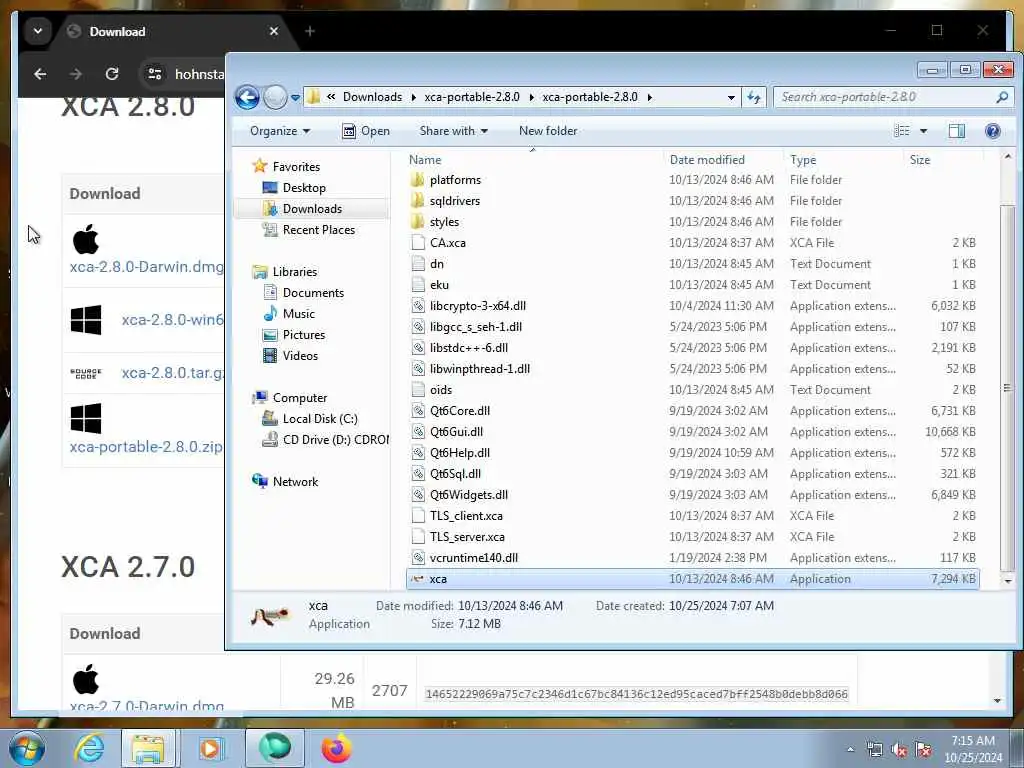
Task: Select the Qt6Widgets.dll file
Action: pyautogui.click(x=468, y=495)
